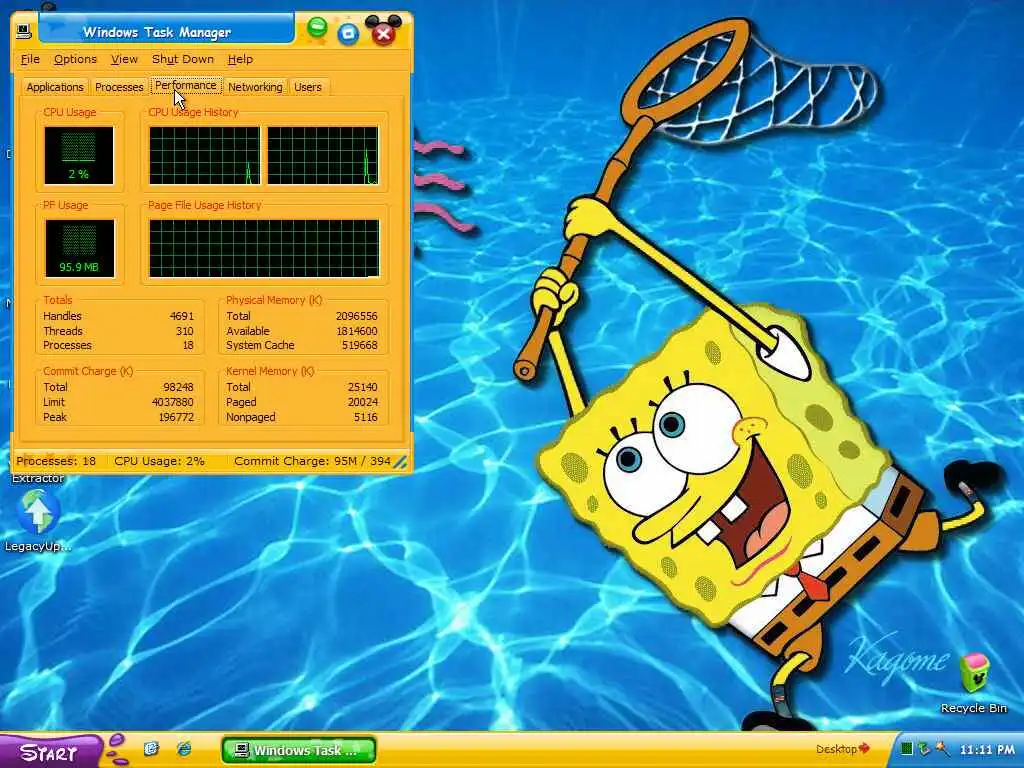Click the Available memory value 1814600

tap(357, 331)
